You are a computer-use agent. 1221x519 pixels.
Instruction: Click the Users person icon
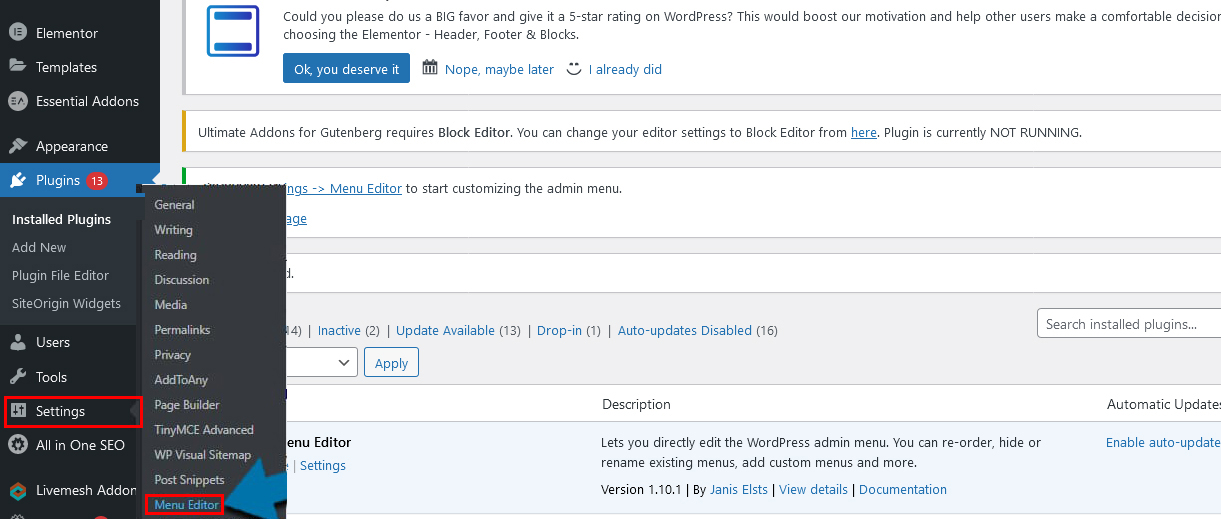click(x=17, y=342)
